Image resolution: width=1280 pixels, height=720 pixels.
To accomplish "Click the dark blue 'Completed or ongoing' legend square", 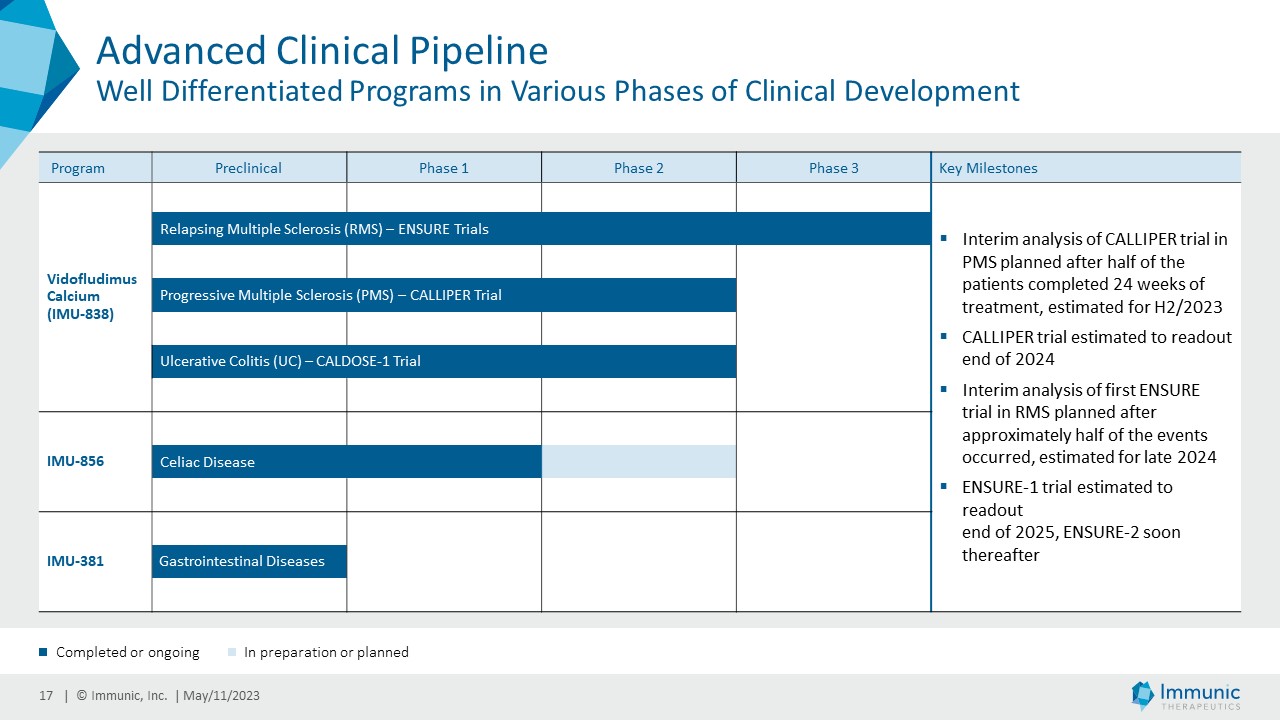I will tap(43, 653).
